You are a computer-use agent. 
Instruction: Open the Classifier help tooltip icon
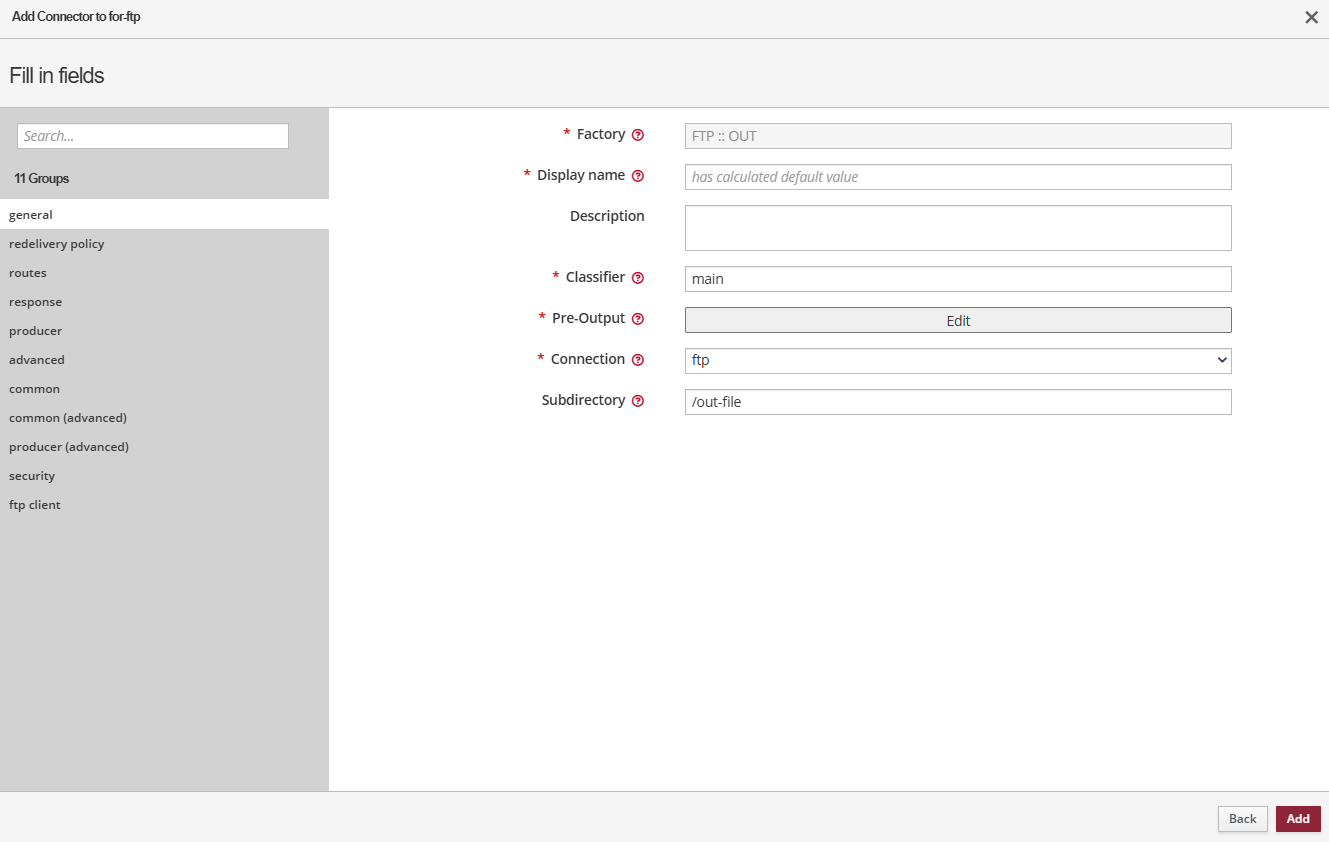coord(638,278)
